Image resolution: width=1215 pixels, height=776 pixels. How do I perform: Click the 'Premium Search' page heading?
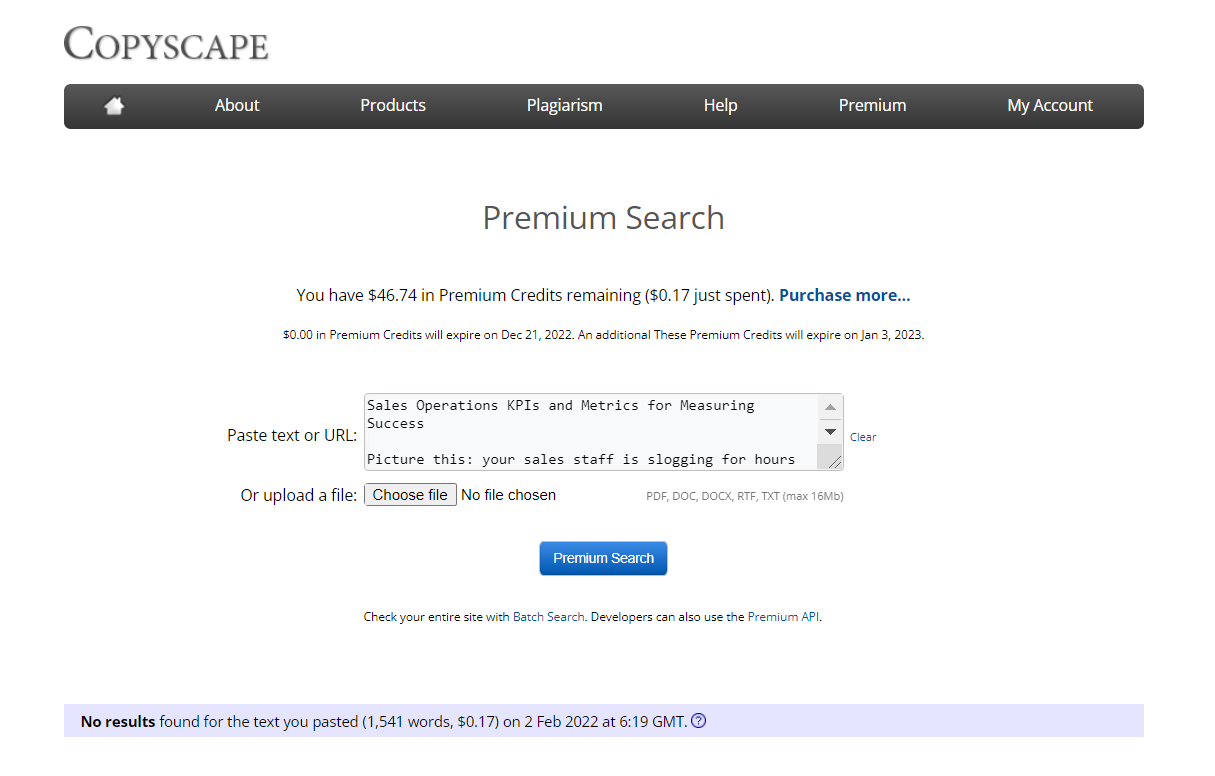point(604,218)
